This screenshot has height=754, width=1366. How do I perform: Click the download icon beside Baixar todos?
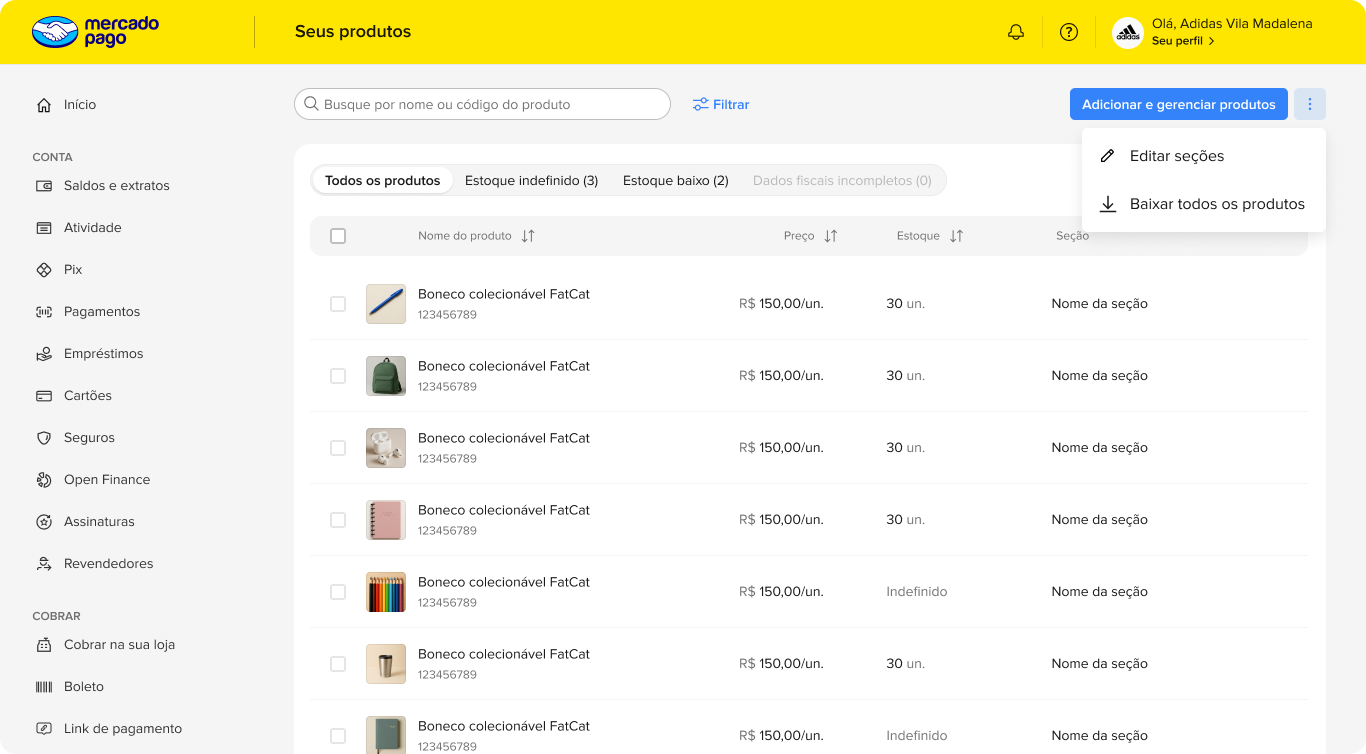1107,204
